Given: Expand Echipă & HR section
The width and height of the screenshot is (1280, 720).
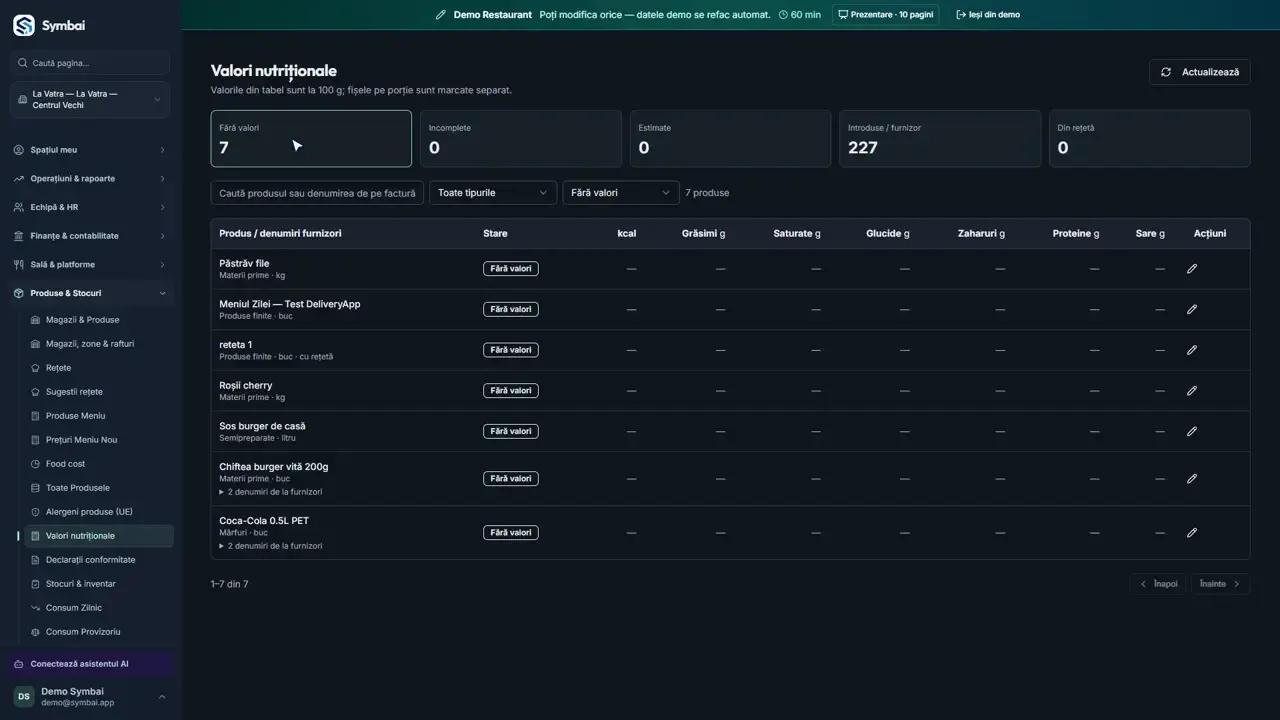Looking at the screenshot, I should [x=90, y=208].
